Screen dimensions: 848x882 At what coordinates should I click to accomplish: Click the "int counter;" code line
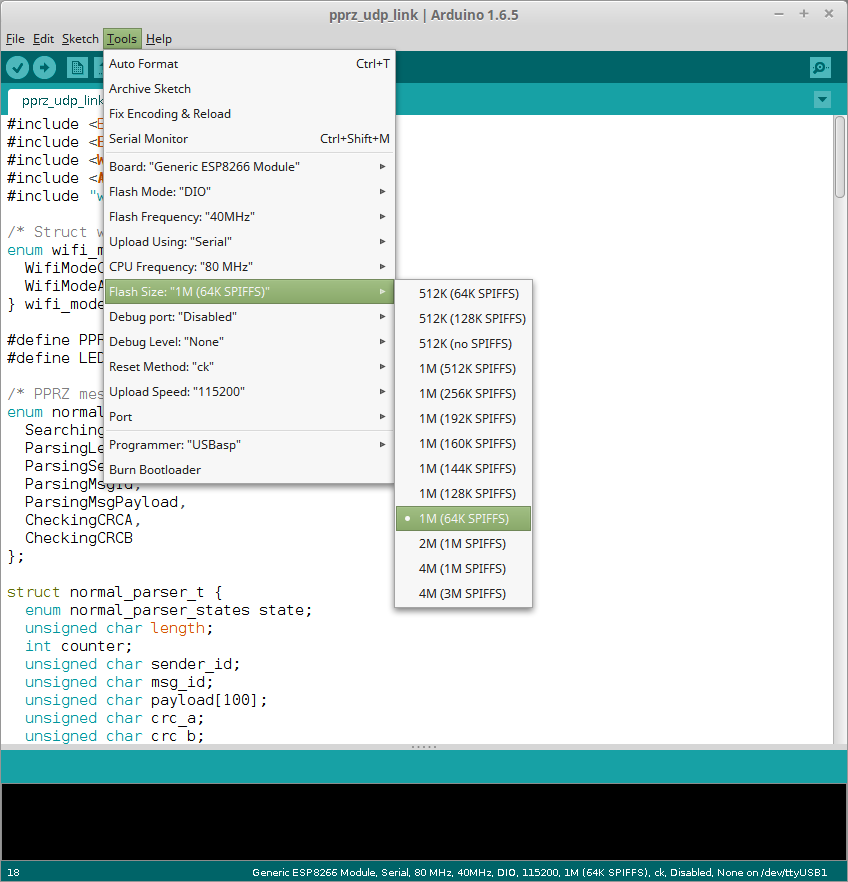click(78, 646)
